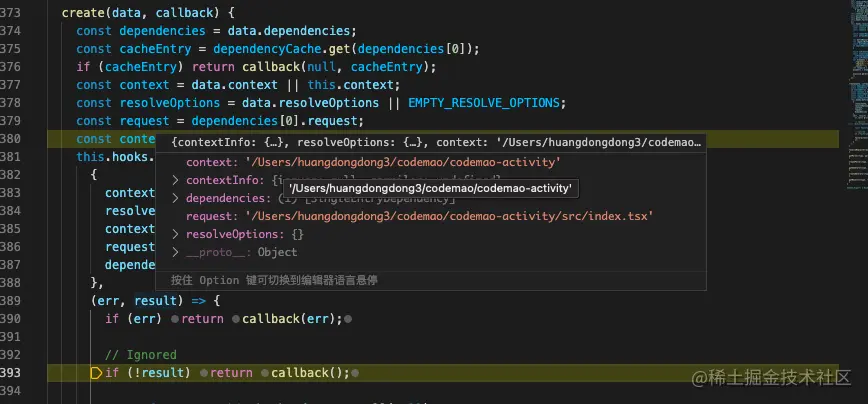Click data.resolveOptions on line 378
The width and height of the screenshot is (868, 404).
pyautogui.click(x=310, y=103)
